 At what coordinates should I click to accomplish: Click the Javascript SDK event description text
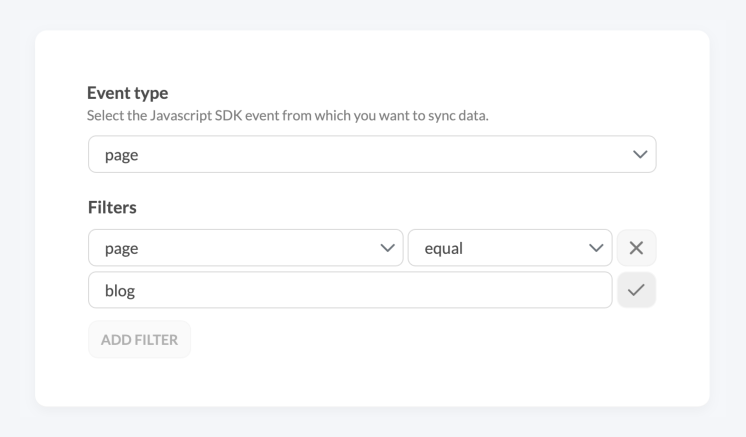(287, 116)
